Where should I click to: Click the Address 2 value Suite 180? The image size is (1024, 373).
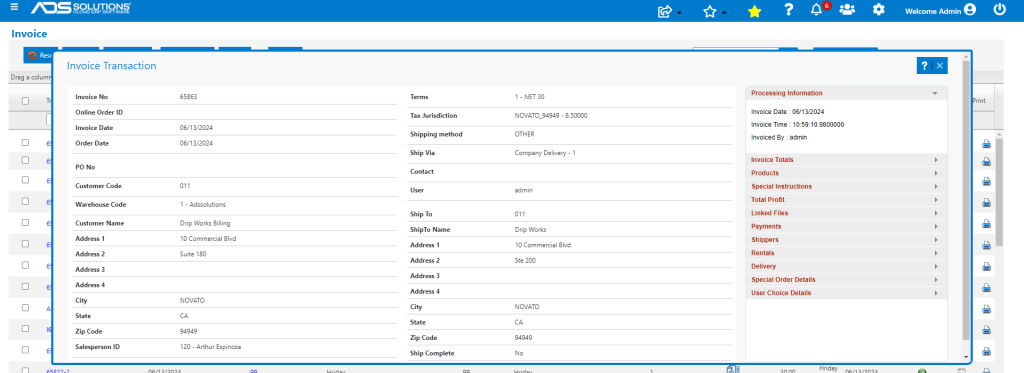point(193,254)
